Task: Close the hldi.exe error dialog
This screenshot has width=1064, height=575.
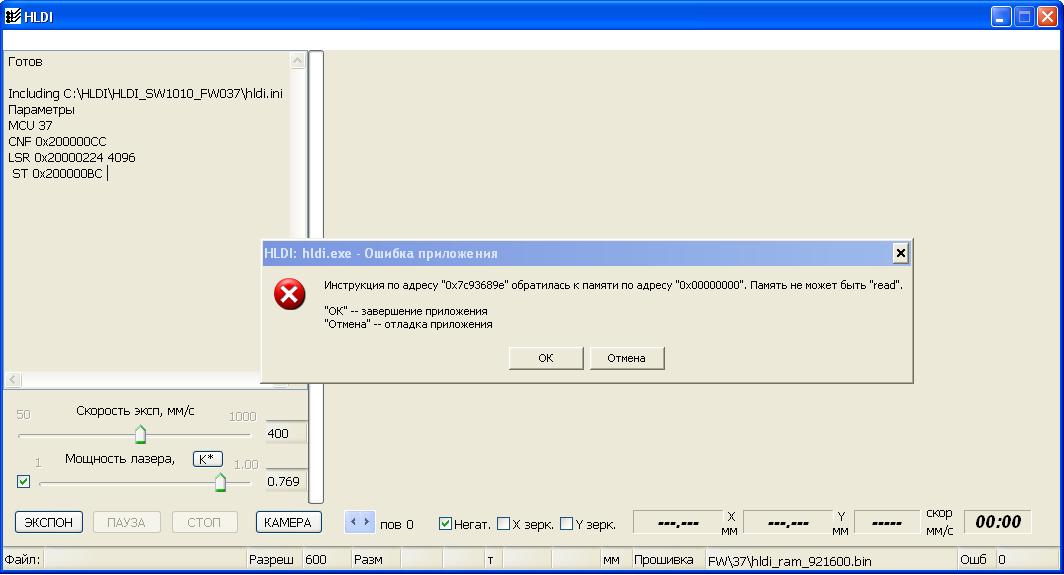Action: click(900, 253)
